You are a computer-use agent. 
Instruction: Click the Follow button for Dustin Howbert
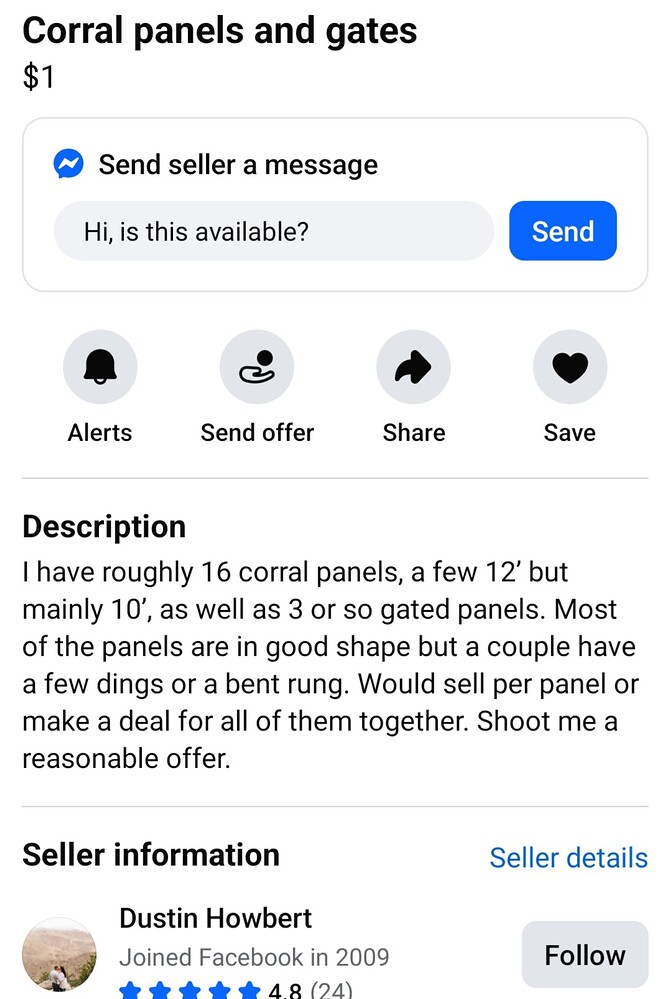584,954
